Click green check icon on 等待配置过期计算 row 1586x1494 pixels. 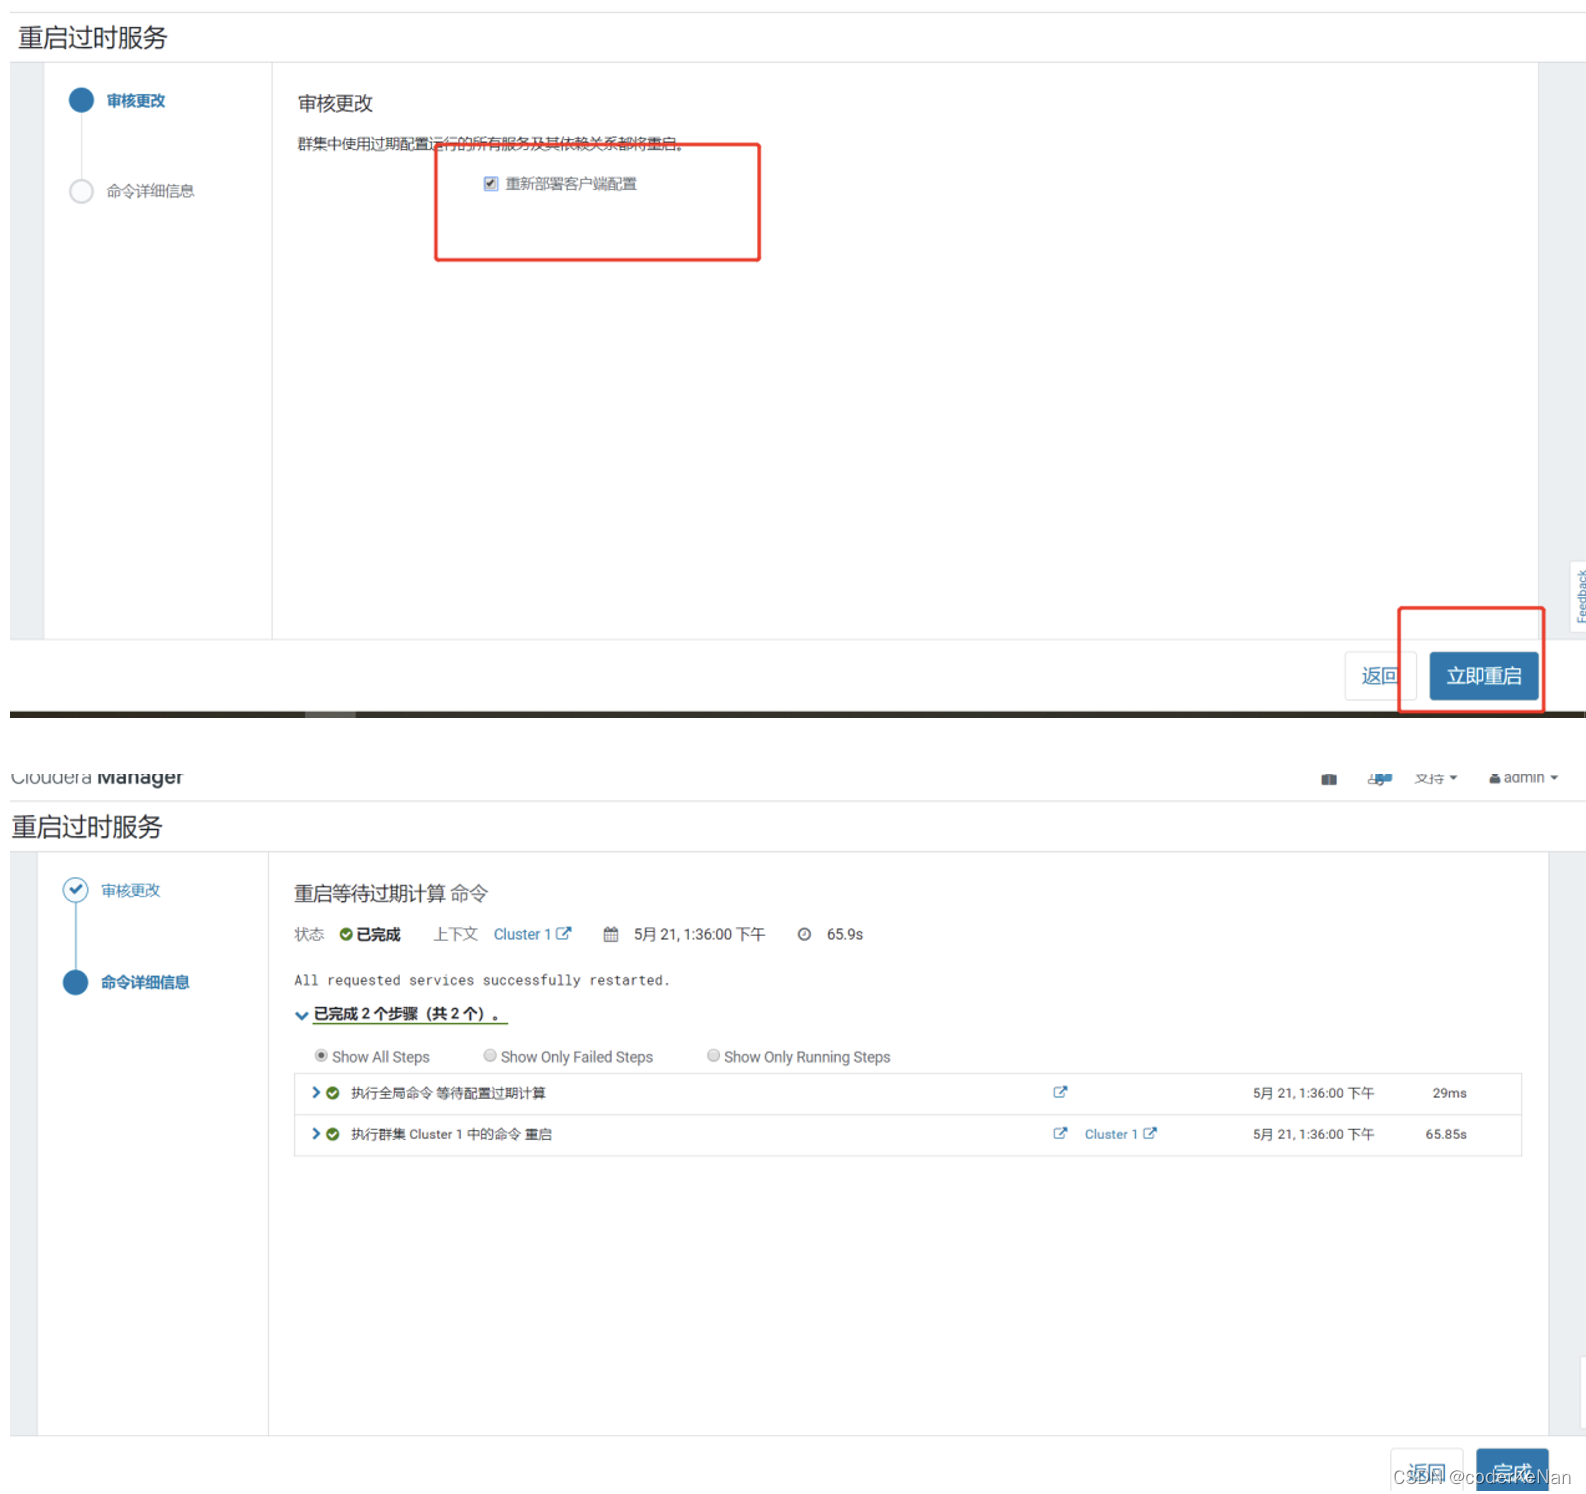coord(333,1093)
